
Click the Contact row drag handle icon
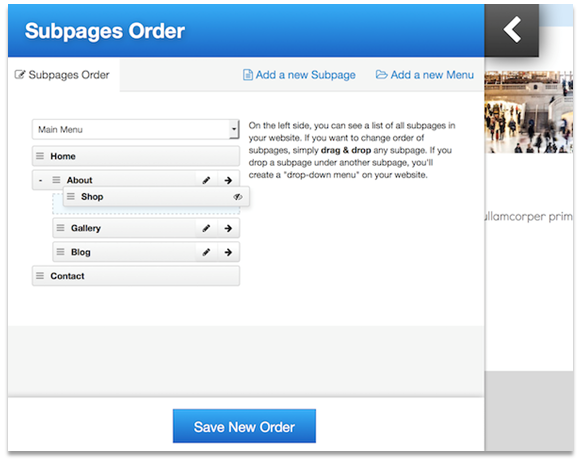point(40,276)
